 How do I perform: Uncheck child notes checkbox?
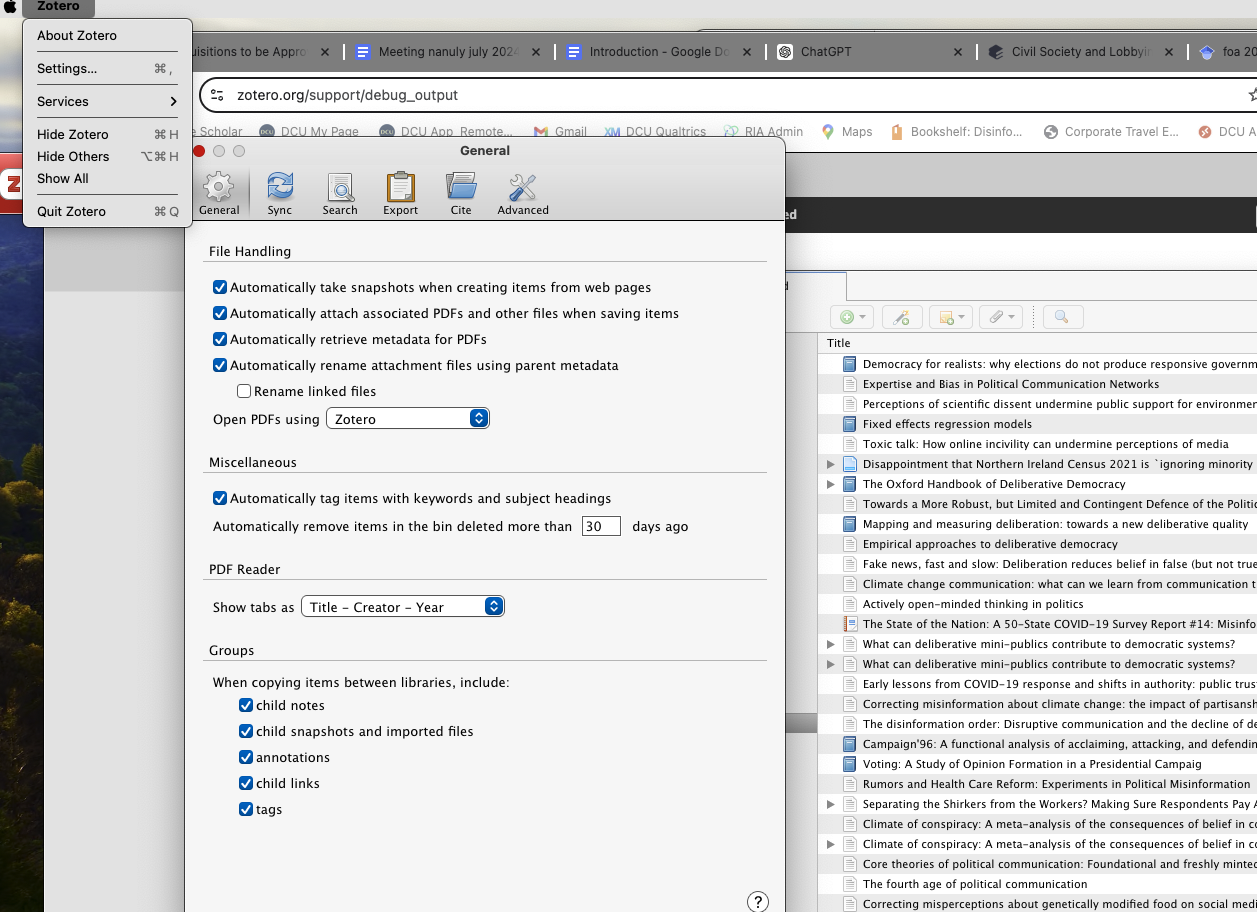pos(246,705)
